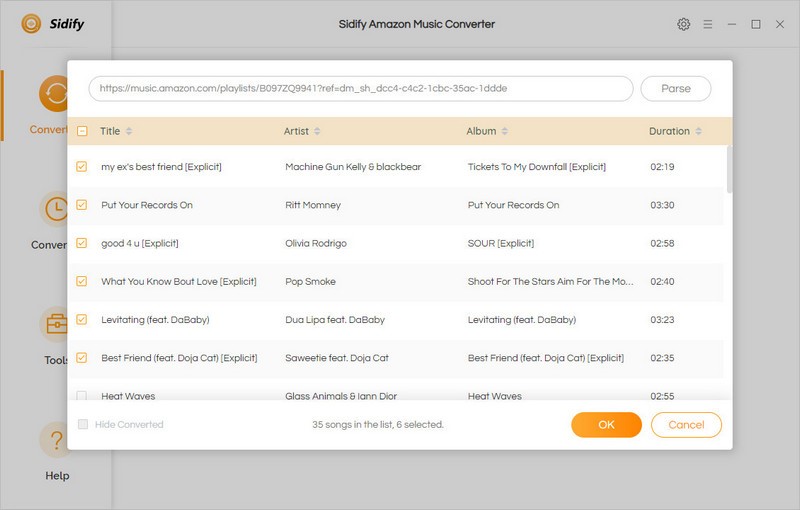Sort songs by Title column arrows
Screen dimensions: 800x510
pyautogui.click(x=129, y=131)
